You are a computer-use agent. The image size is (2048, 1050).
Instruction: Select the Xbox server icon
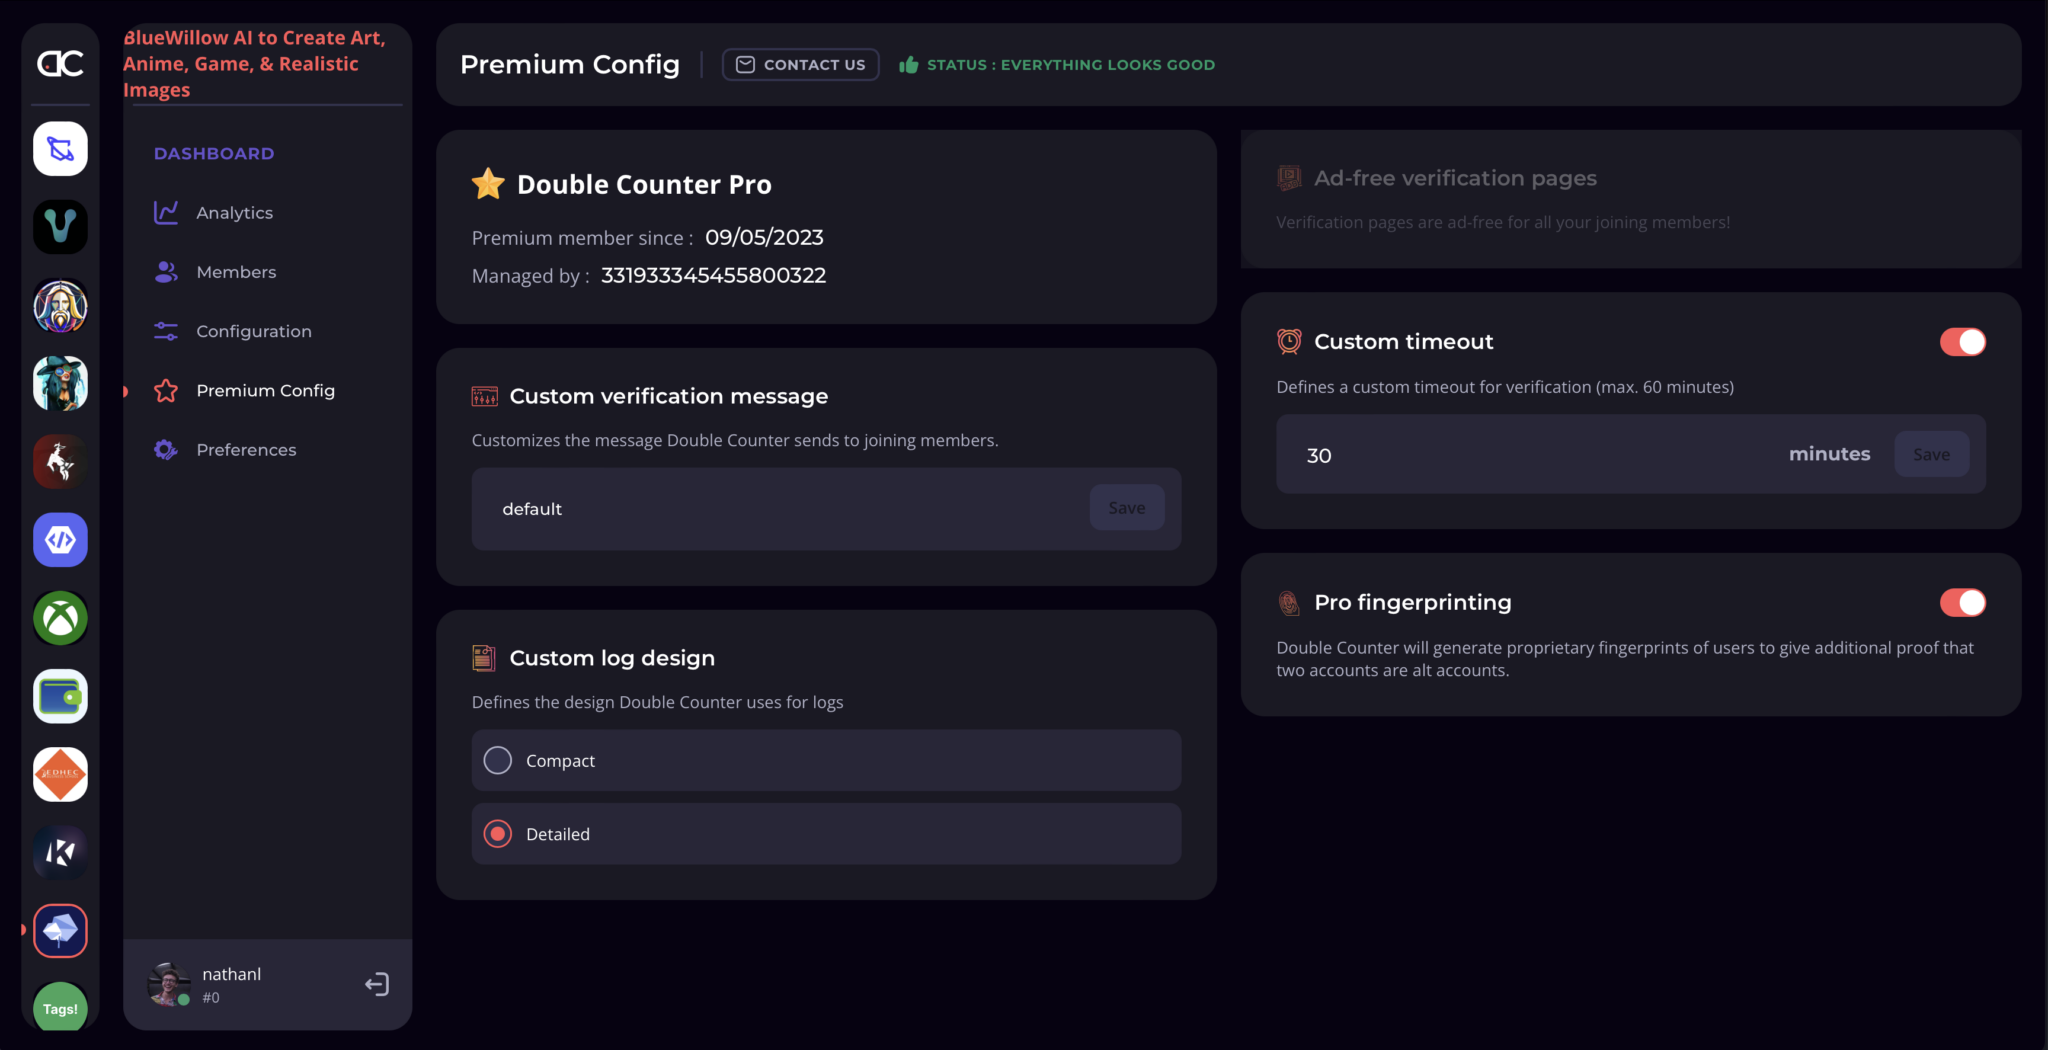[60, 618]
